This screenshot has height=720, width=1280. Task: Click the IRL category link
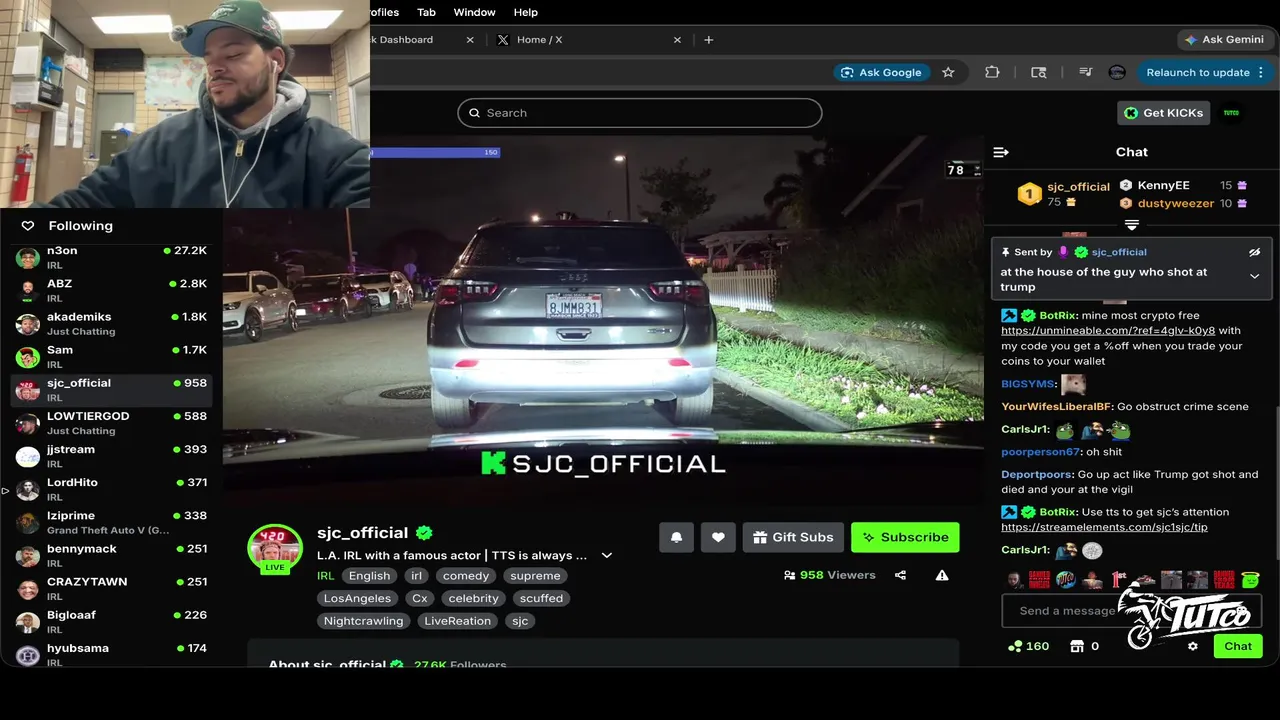326,575
